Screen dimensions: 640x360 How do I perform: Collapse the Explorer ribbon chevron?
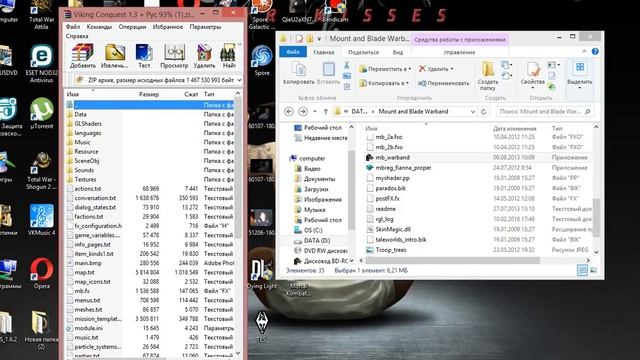[584, 51]
